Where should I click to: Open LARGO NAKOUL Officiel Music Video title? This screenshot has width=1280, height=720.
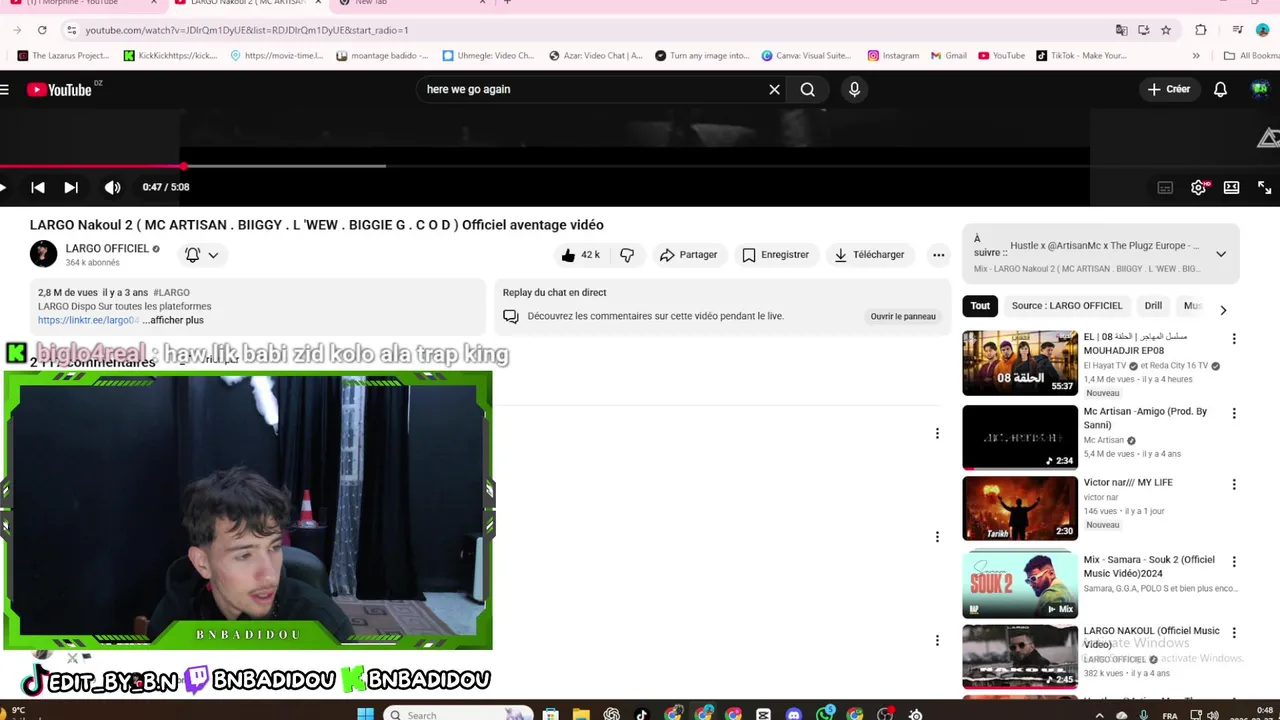pos(1151,637)
